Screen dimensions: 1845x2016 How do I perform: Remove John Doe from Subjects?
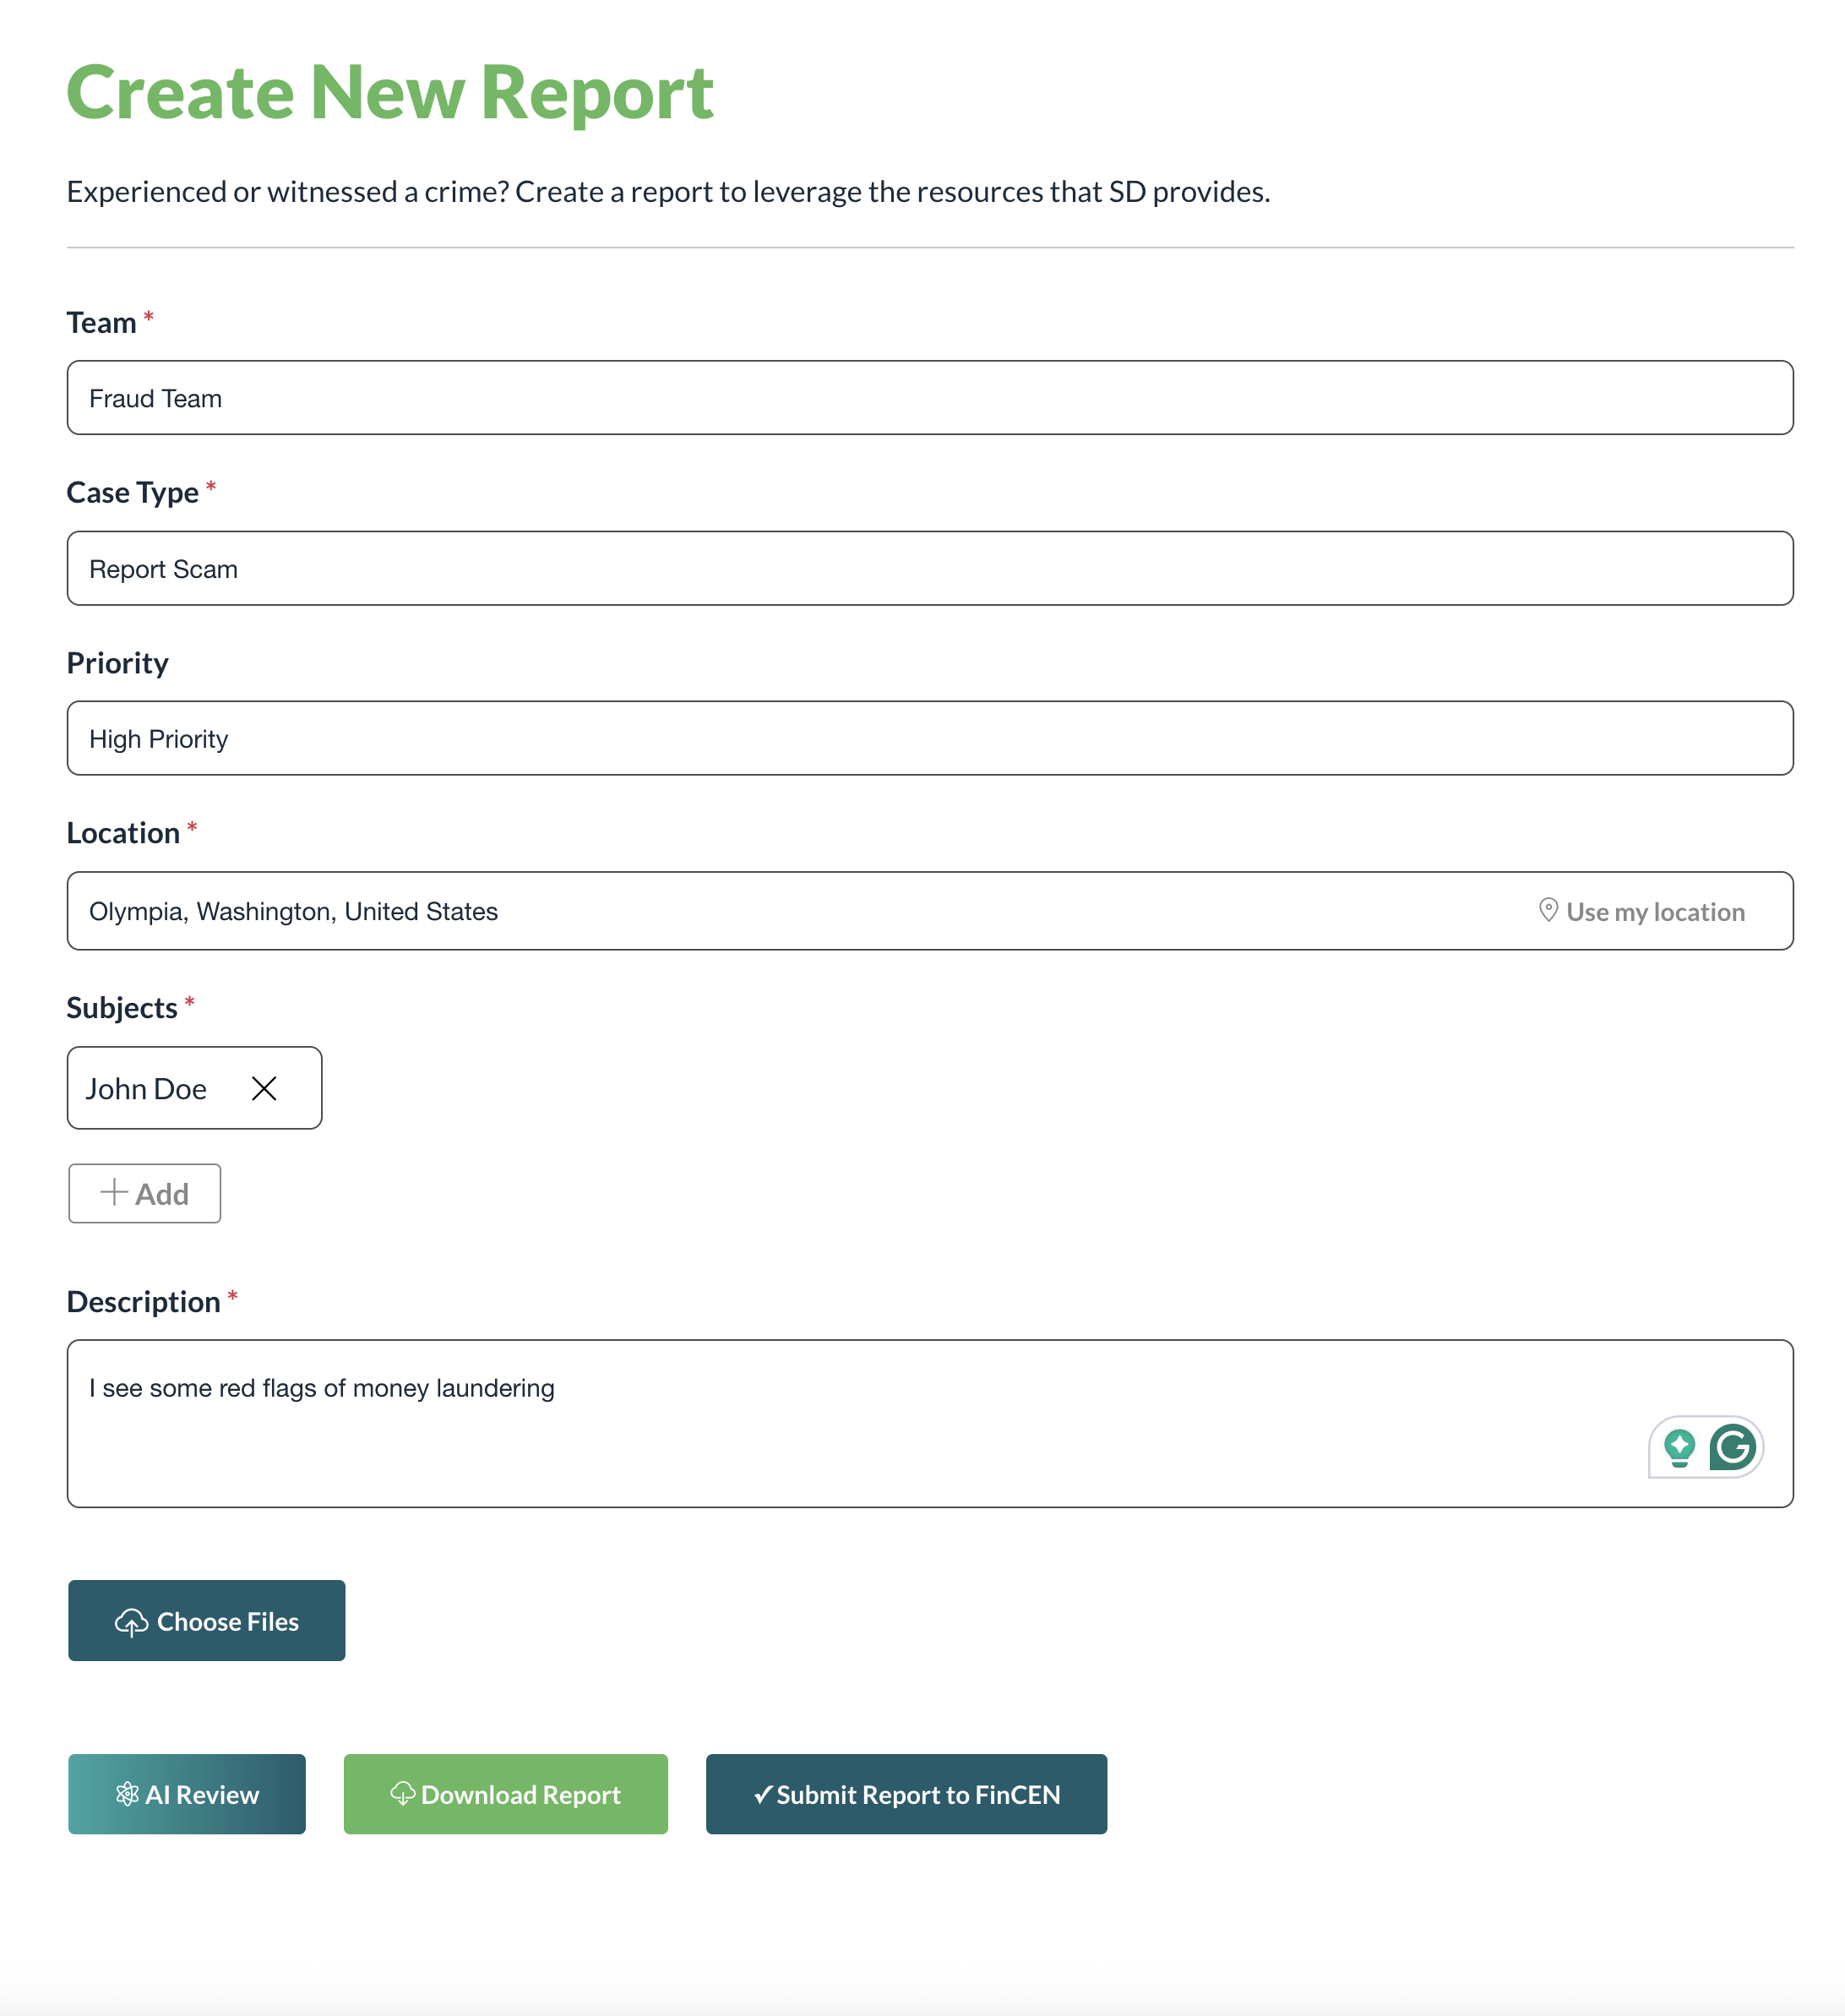point(264,1088)
